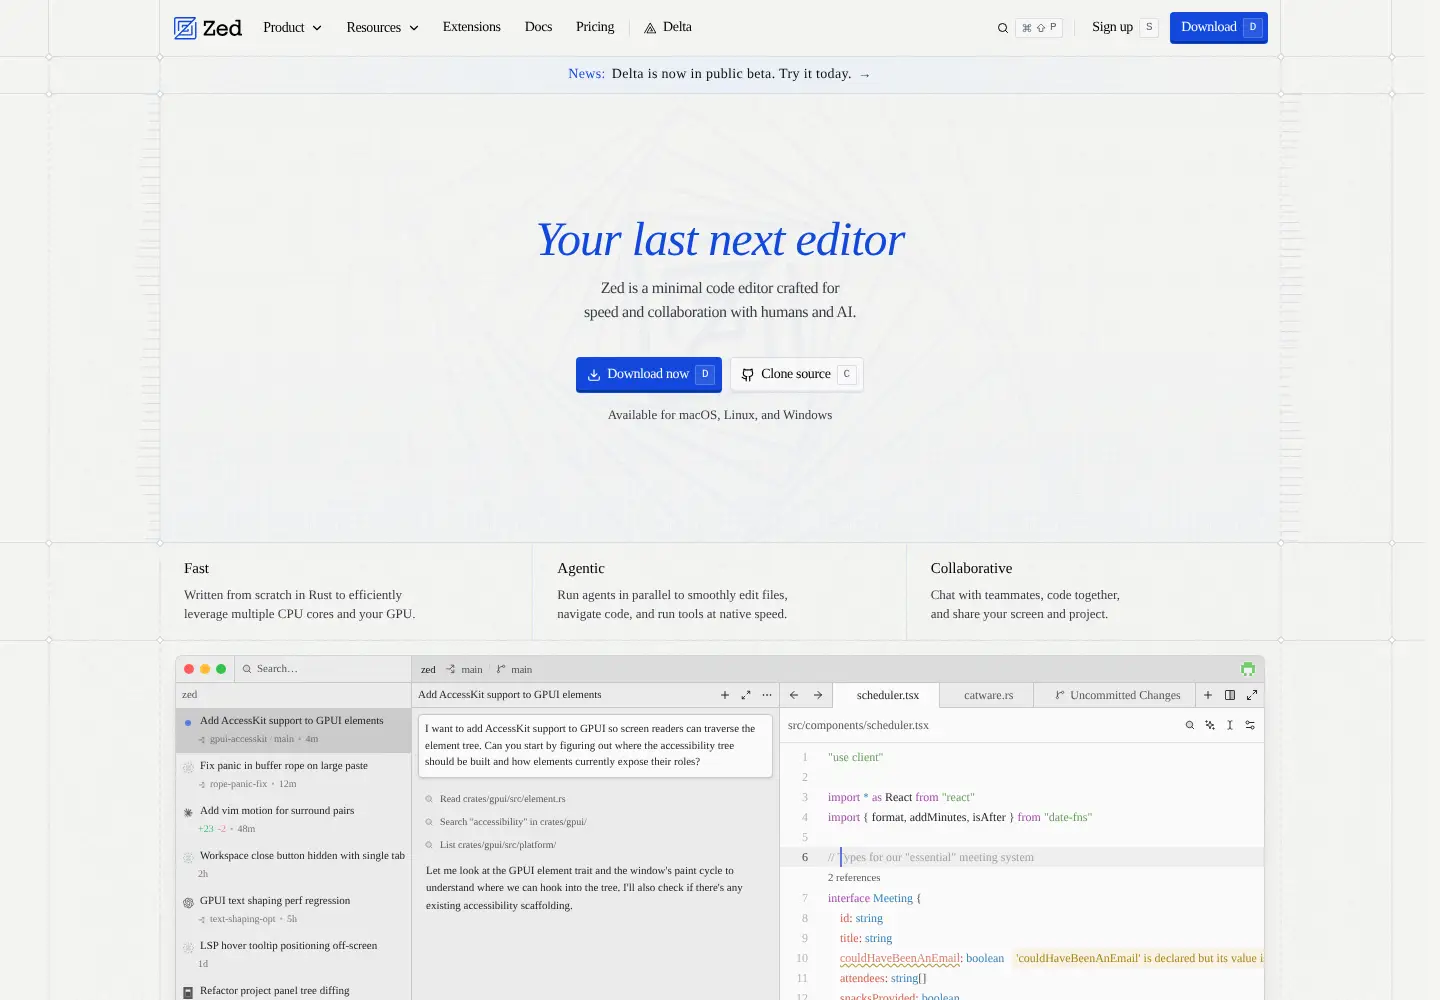This screenshot has width=1440, height=1000.
Task: Open the Delta public beta news link
Action: (x=719, y=74)
